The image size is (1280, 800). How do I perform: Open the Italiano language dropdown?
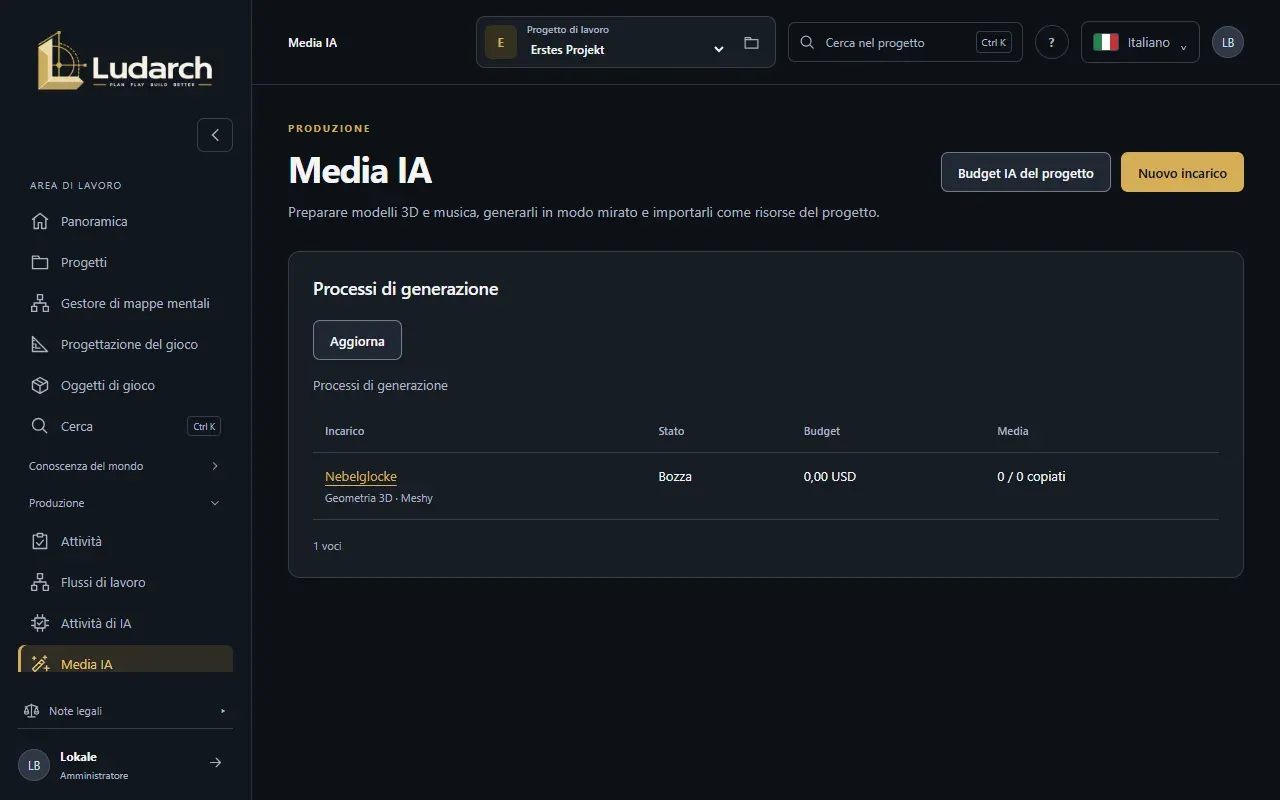pos(1140,42)
